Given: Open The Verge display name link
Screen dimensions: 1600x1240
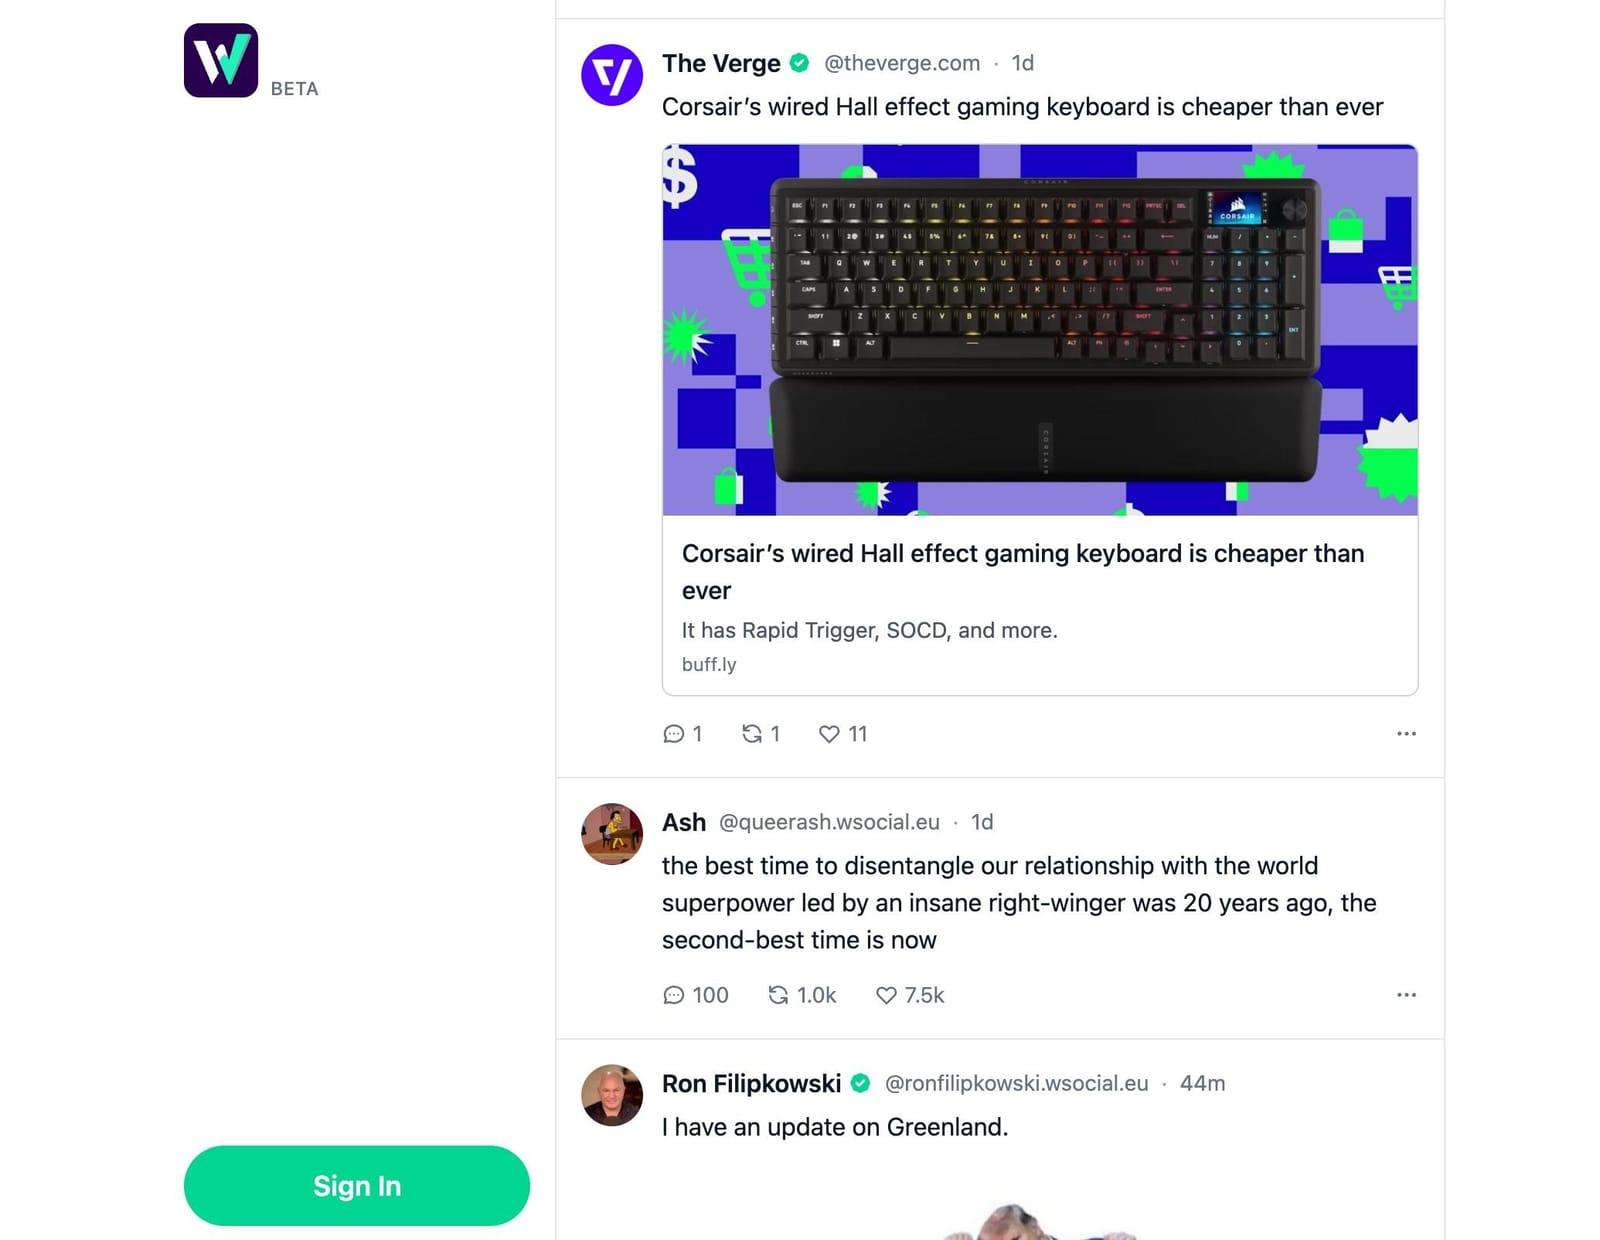Looking at the screenshot, I should (x=721, y=63).
